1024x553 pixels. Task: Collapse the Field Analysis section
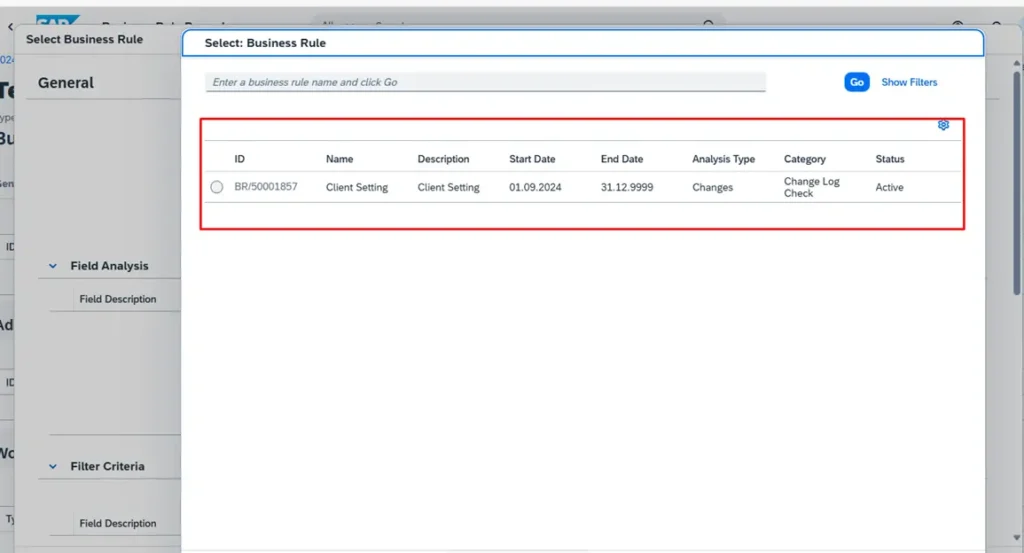point(54,266)
